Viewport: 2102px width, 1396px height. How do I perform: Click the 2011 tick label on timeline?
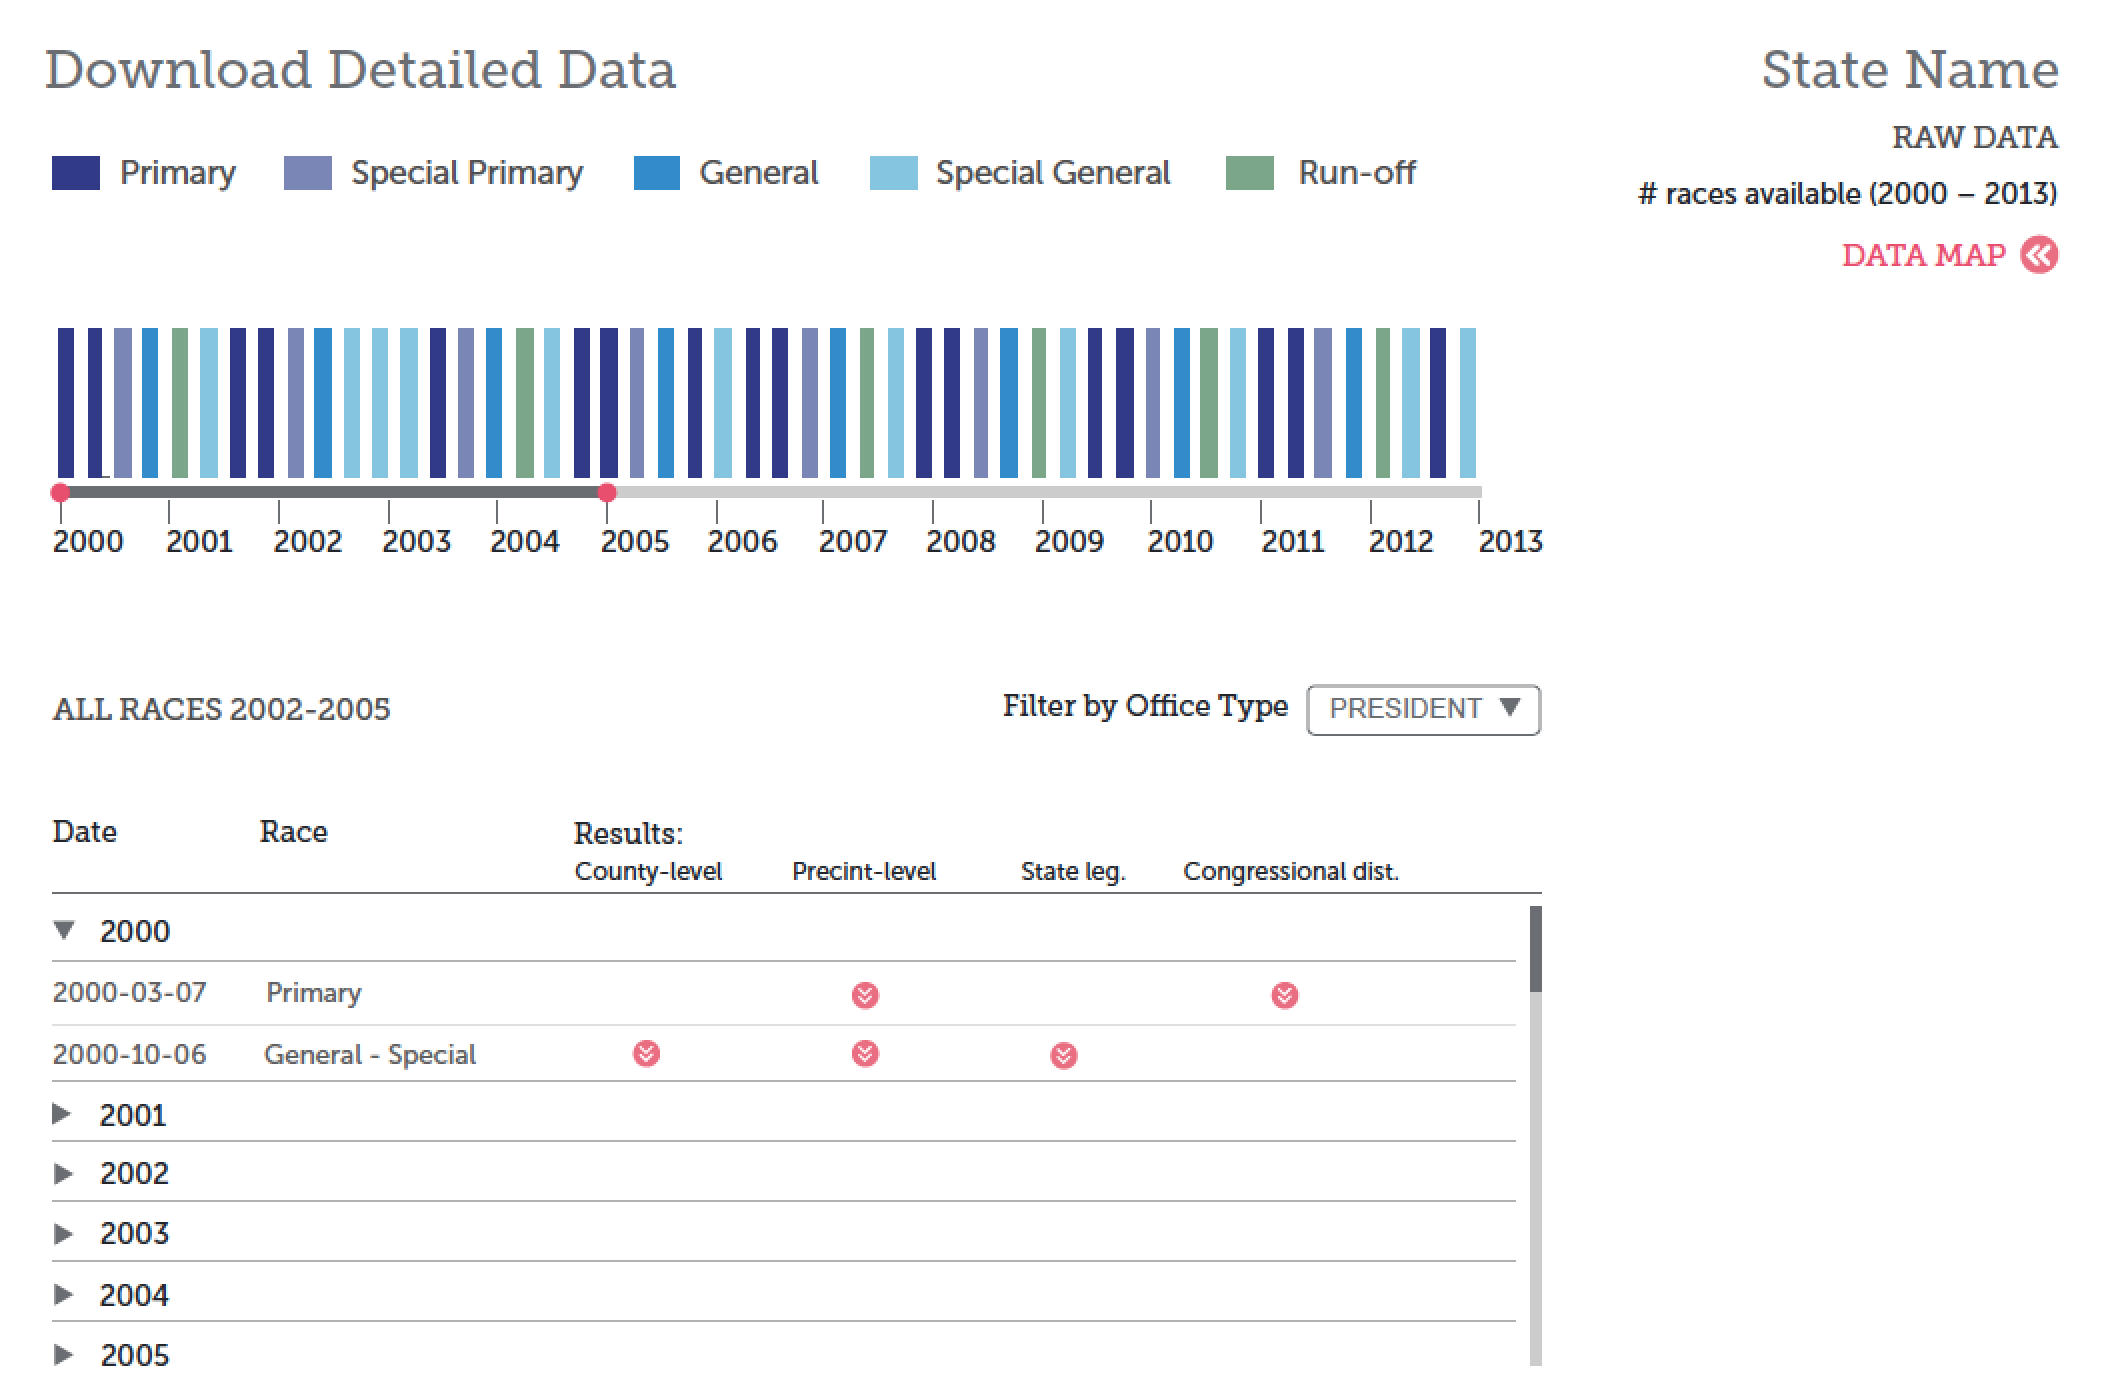tap(1292, 541)
